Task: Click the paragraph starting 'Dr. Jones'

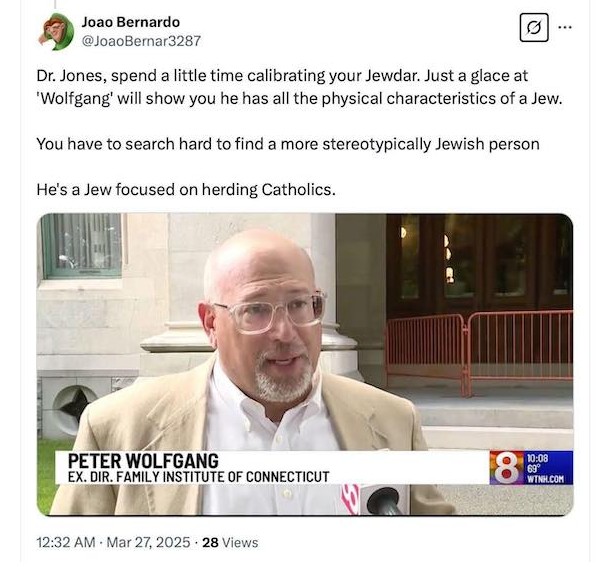Action: pos(299,87)
